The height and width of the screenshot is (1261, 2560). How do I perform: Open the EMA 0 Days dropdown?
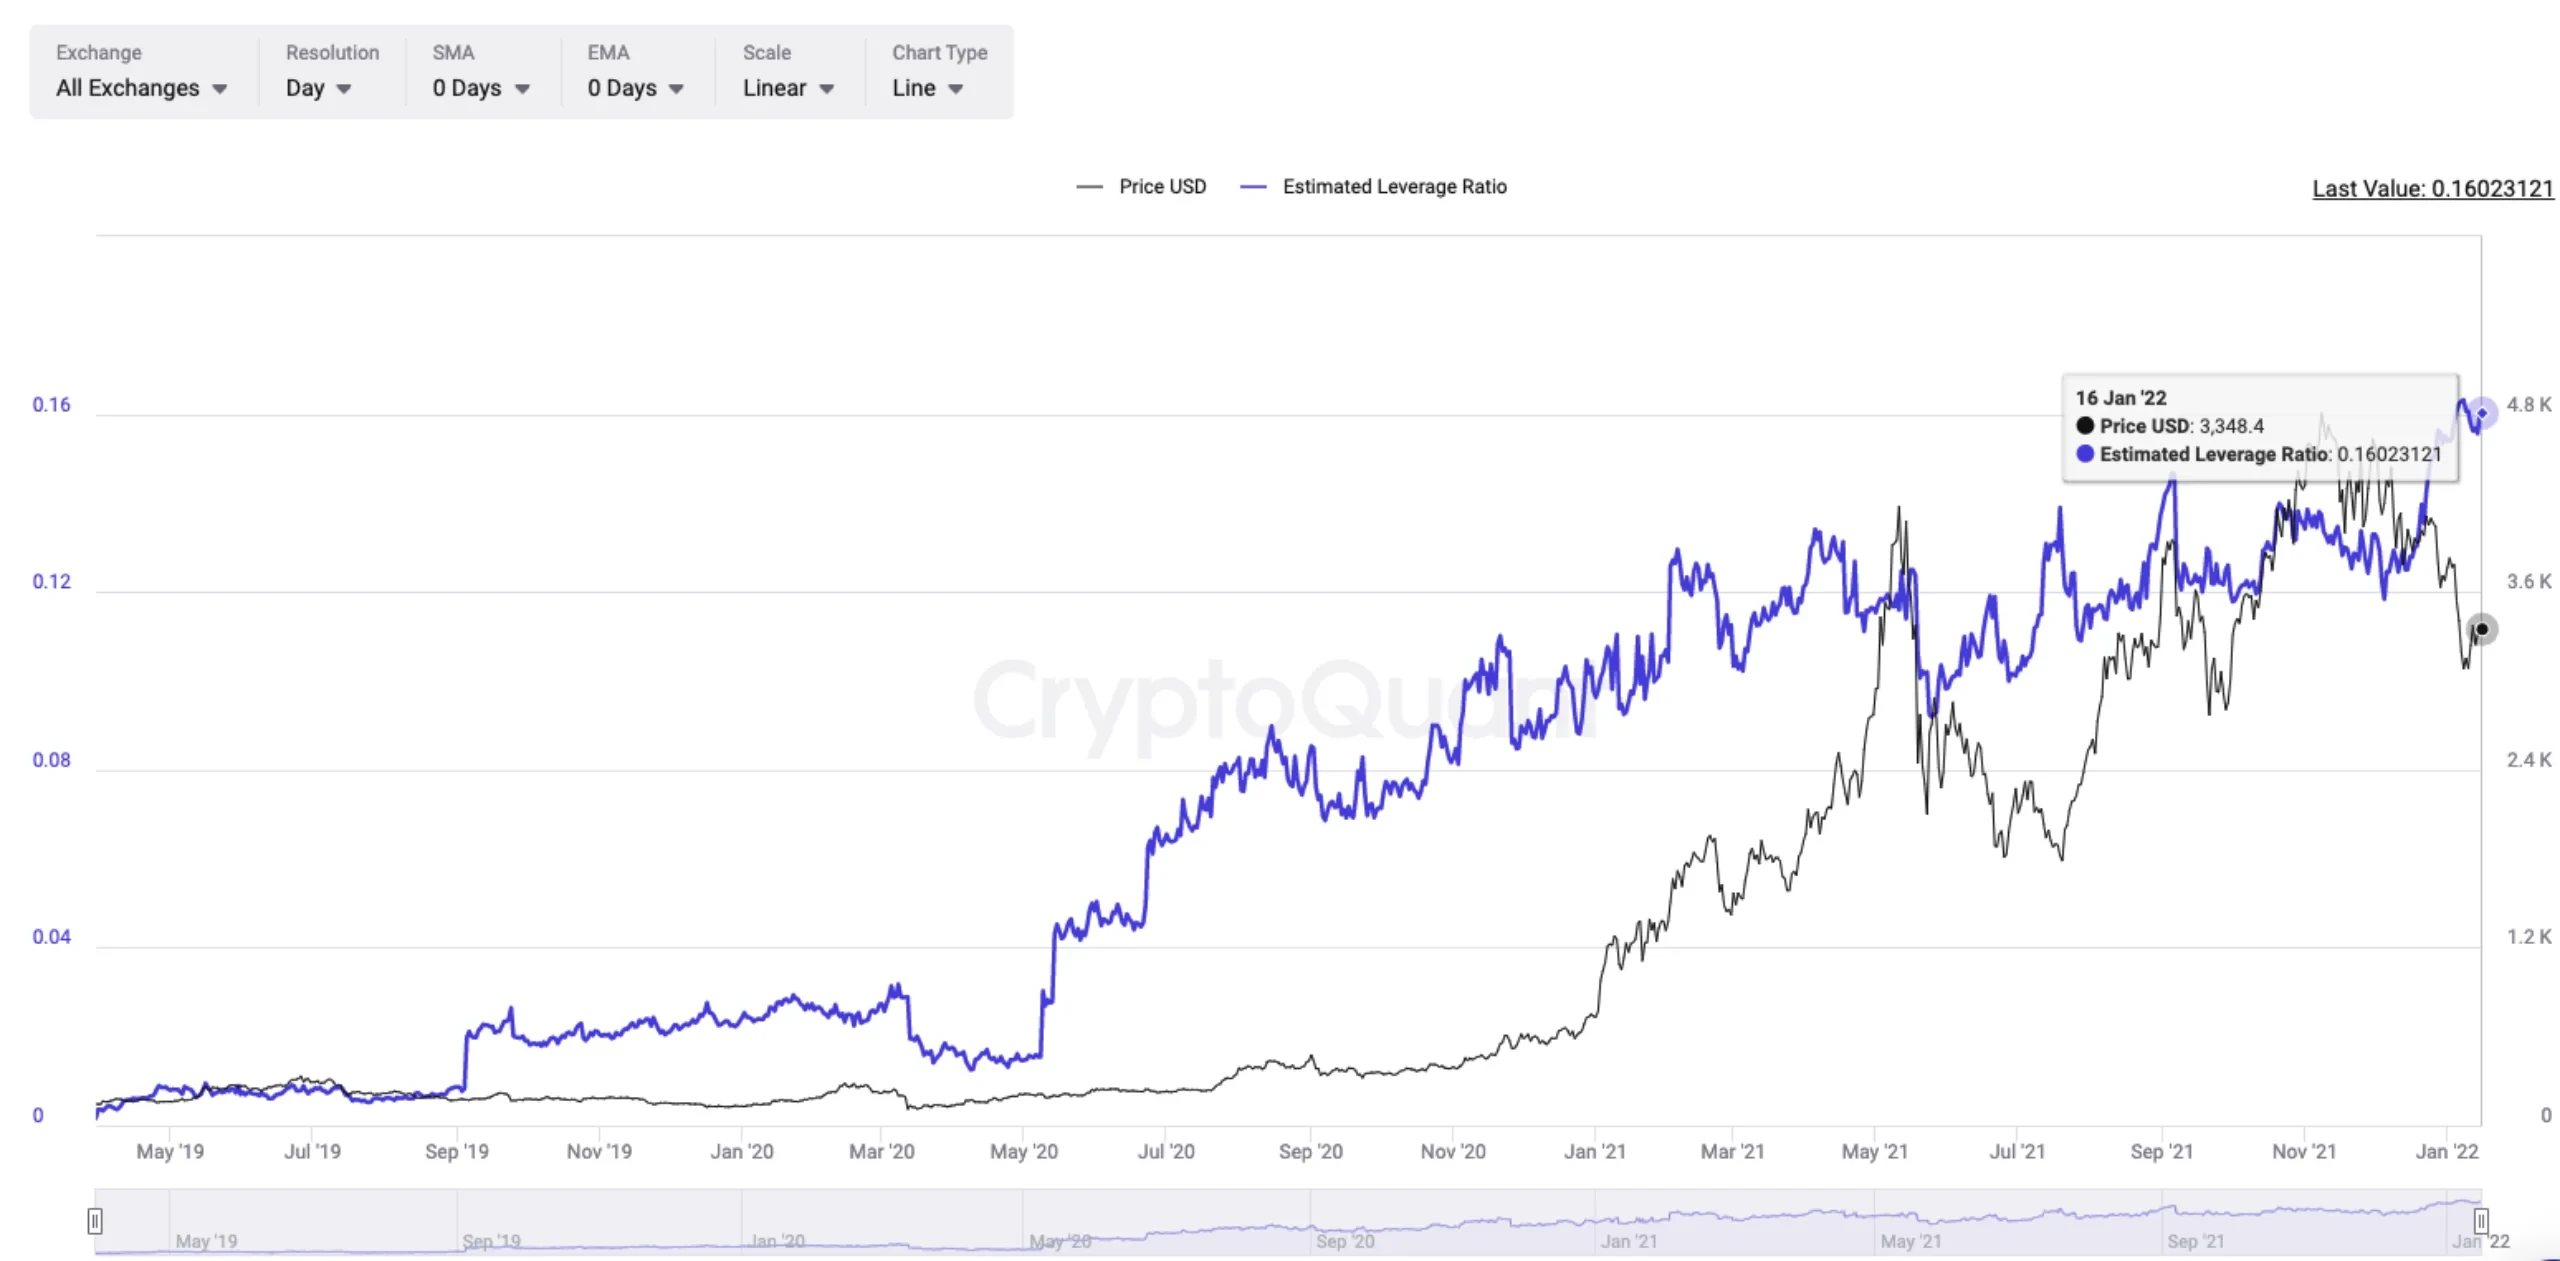635,88
